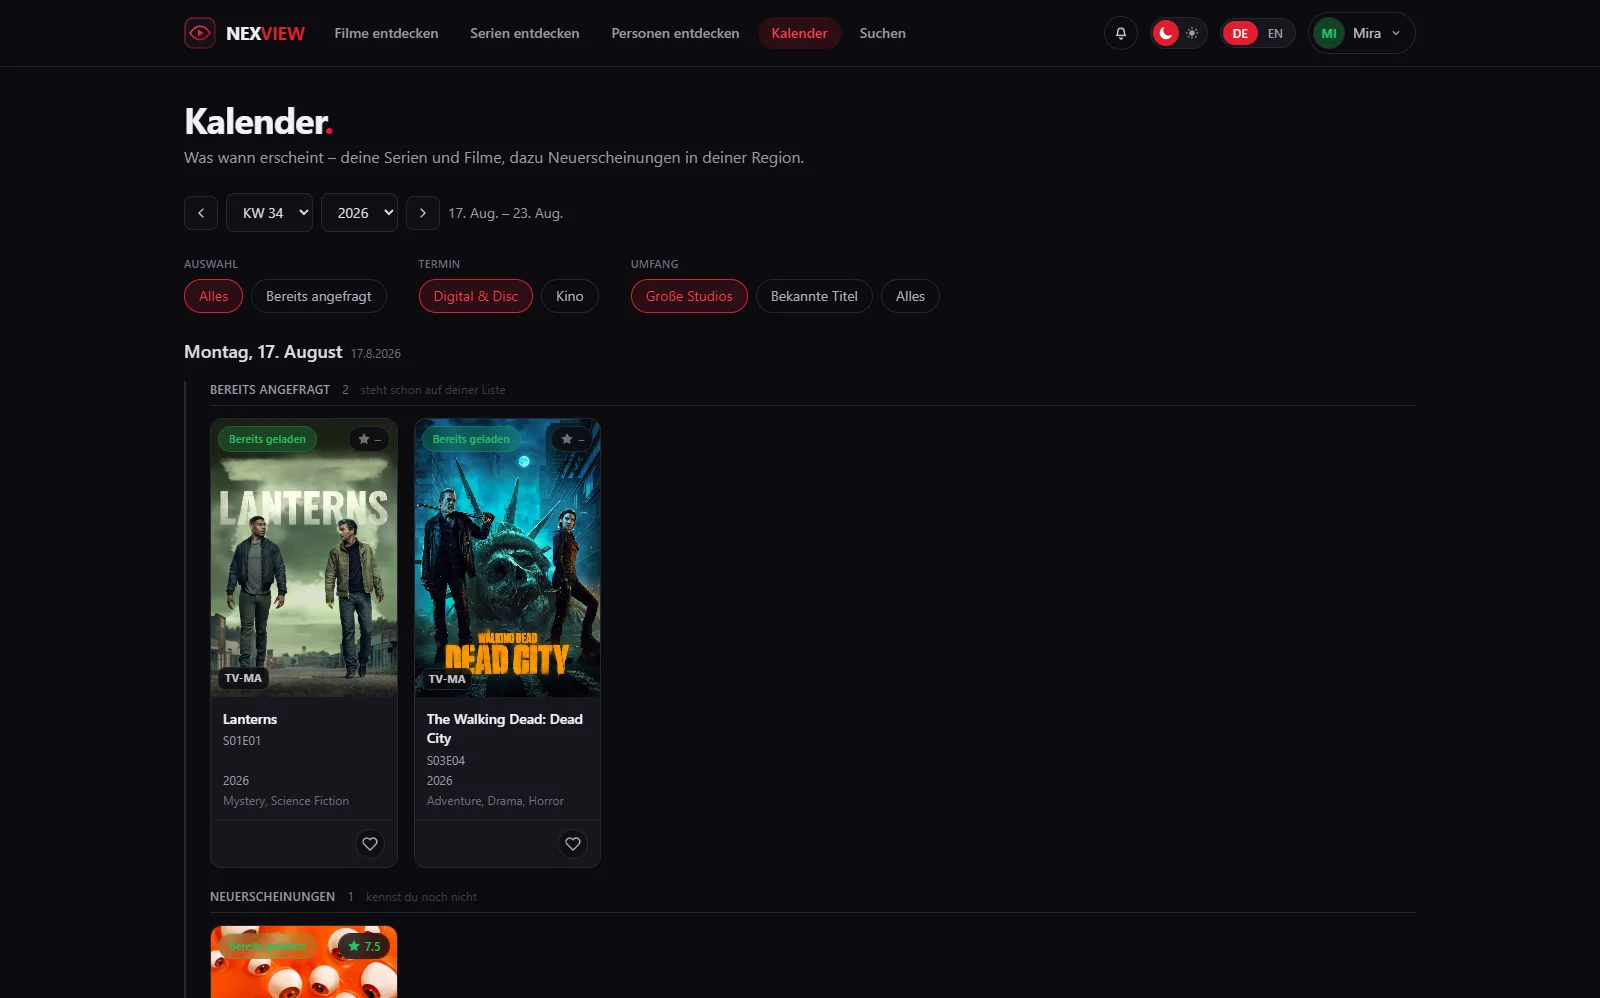1600x998 pixels.
Task: Click the star rating badge on Dead City
Action: (x=573, y=439)
